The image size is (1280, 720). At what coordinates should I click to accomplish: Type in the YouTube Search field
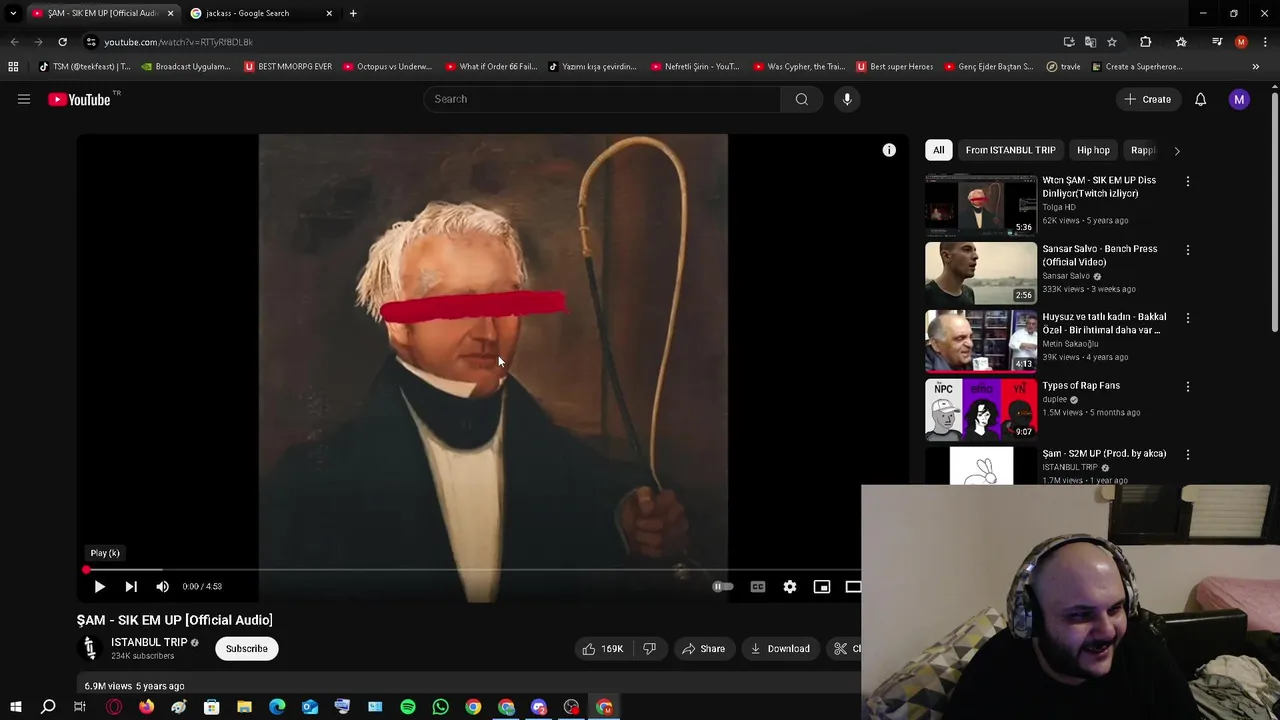pyautogui.click(x=602, y=99)
